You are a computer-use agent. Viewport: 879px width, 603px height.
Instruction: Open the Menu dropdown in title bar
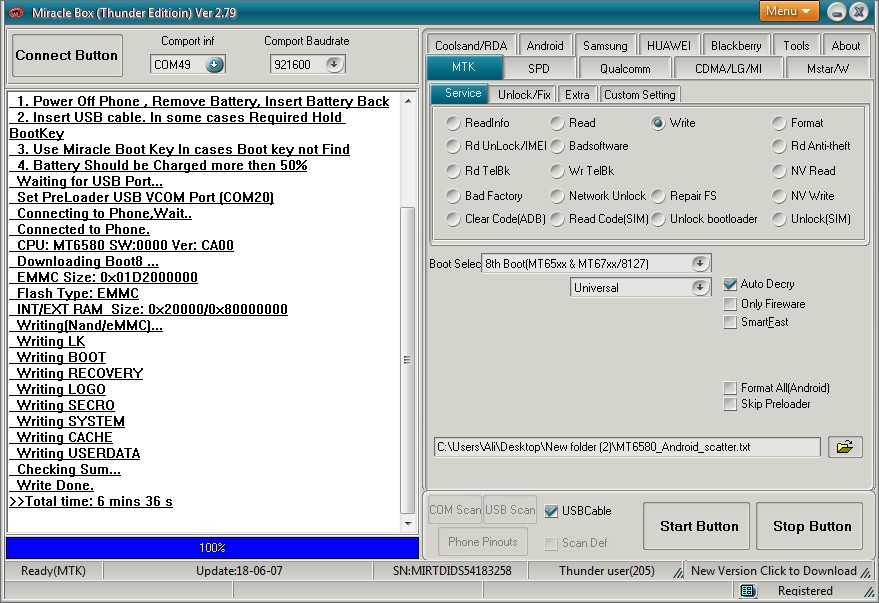tap(789, 11)
